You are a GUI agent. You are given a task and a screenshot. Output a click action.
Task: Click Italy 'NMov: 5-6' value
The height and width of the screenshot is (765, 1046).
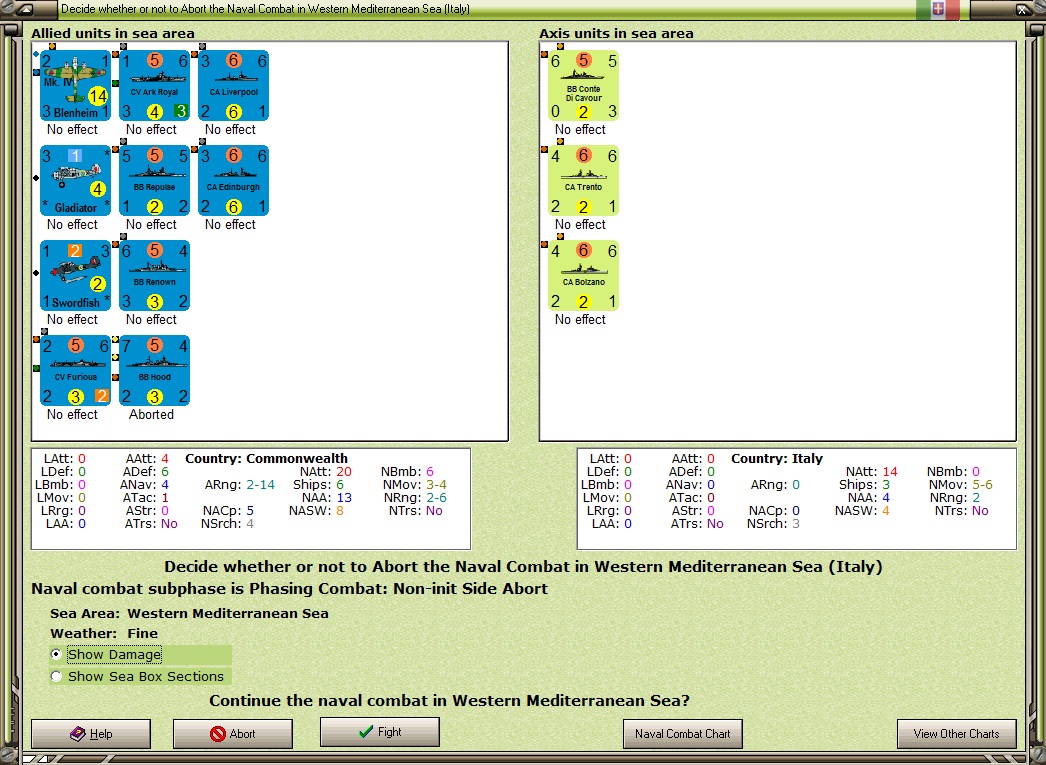tap(961, 484)
